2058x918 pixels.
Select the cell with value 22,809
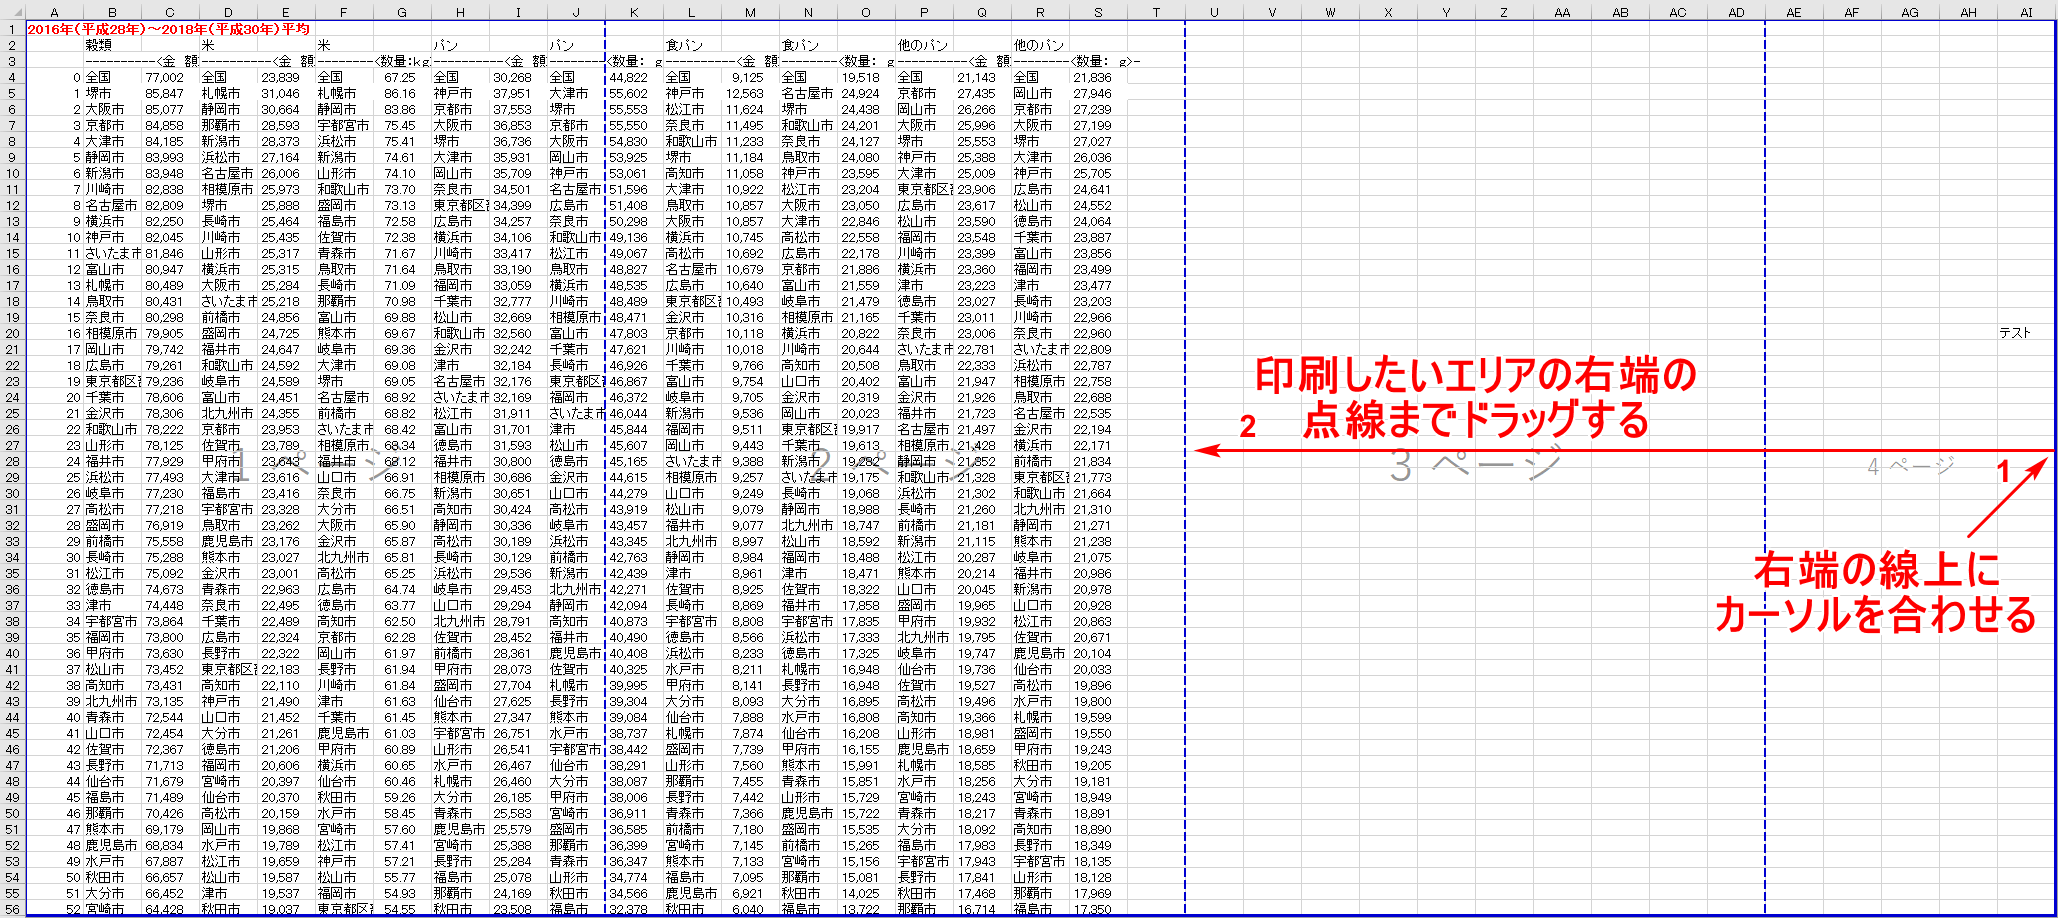(x=1098, y=349)
